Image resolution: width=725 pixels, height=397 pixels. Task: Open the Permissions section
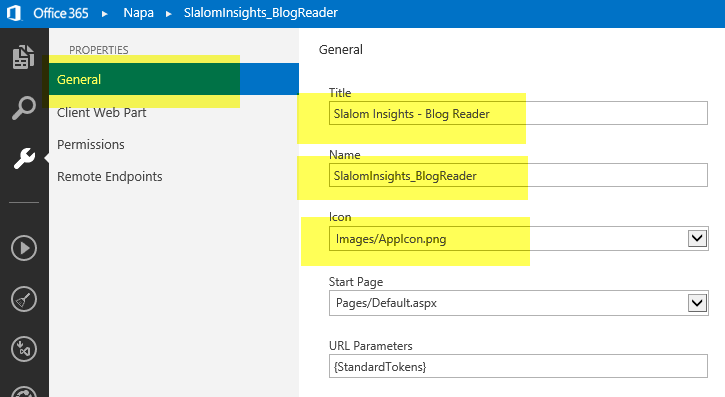[x=91, y=145]
